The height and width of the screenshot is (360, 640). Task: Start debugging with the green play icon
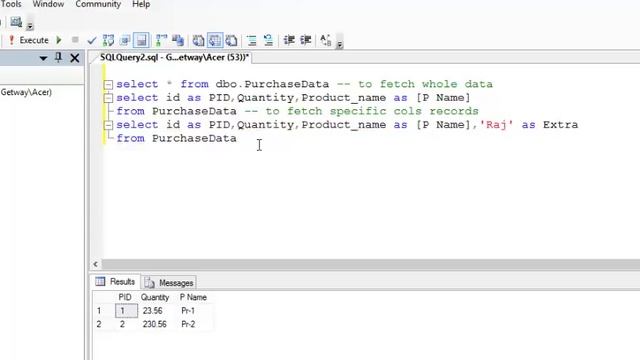coord(59,40)
